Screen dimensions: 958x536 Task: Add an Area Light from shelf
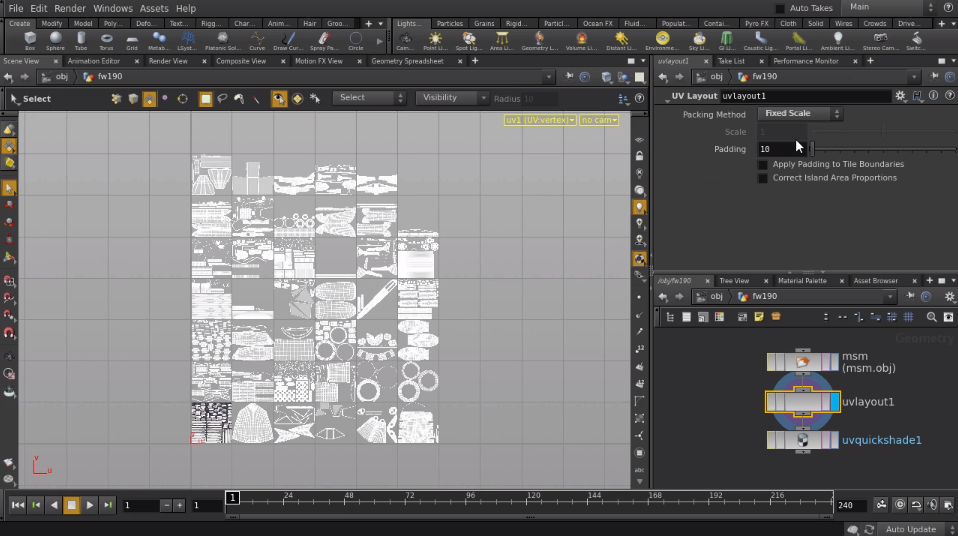[x=502, y=41]
